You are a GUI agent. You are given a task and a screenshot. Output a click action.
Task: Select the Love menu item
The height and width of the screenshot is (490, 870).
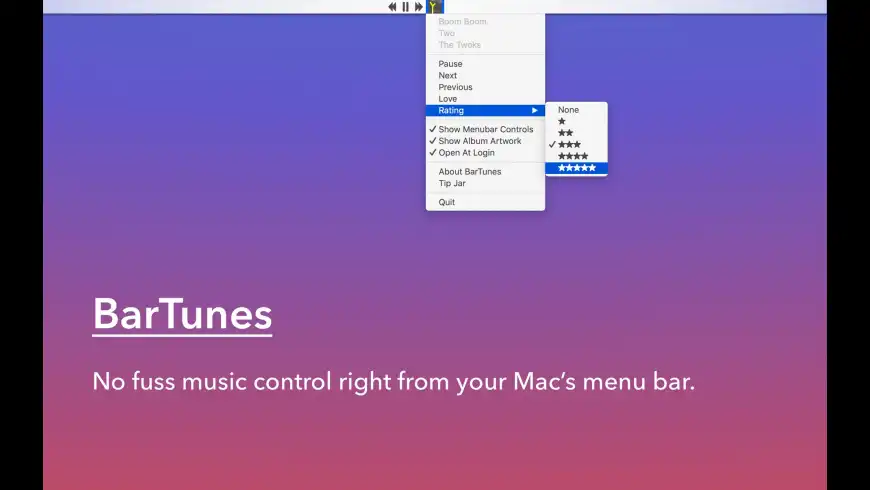coord(485,99)
